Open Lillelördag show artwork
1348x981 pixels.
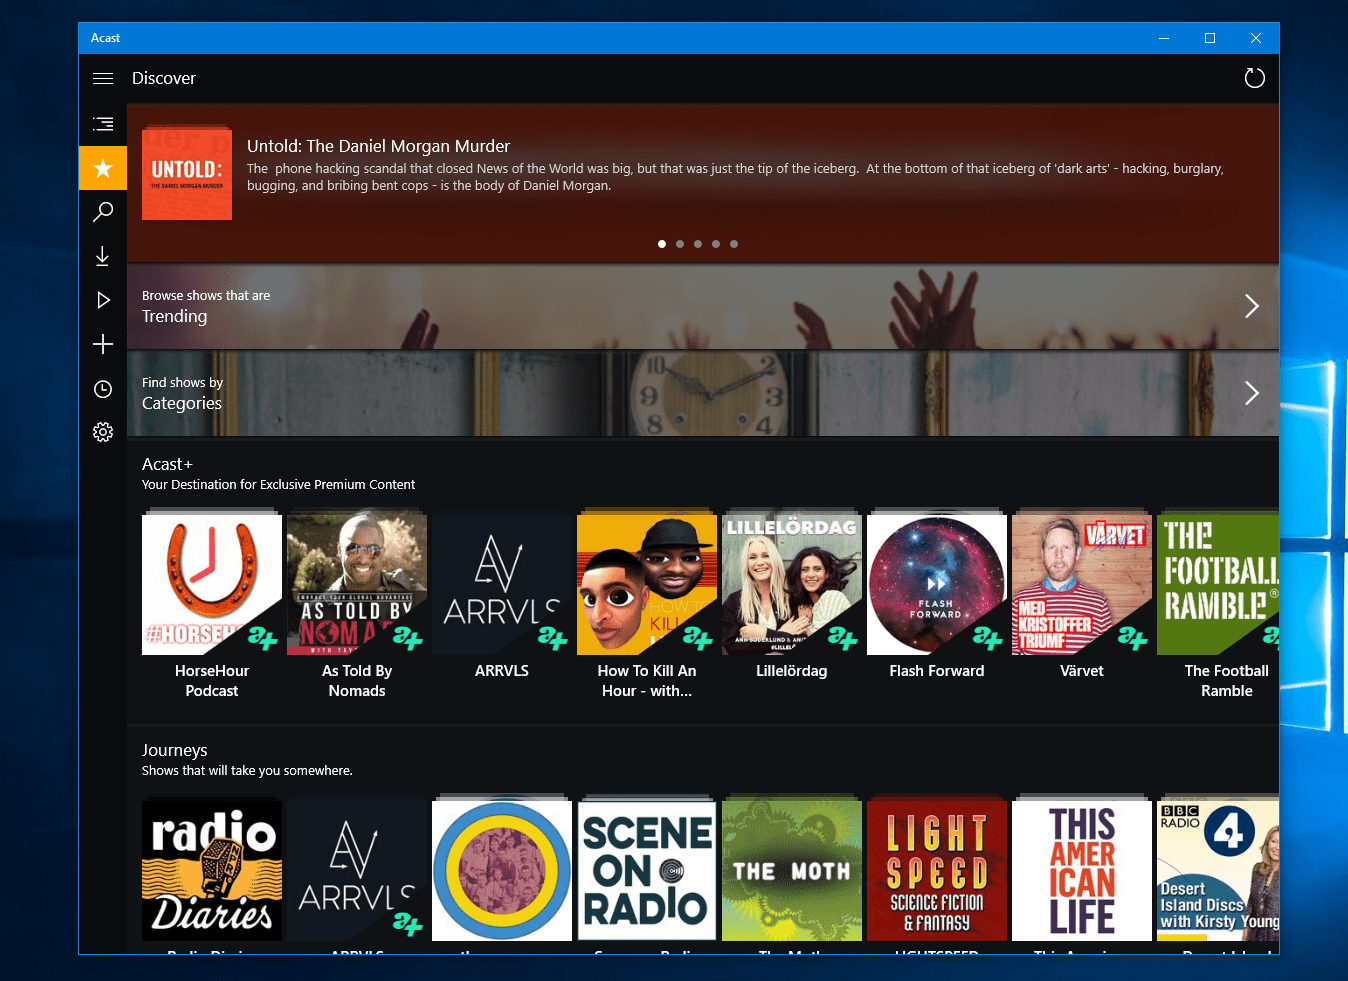[792, 585]
